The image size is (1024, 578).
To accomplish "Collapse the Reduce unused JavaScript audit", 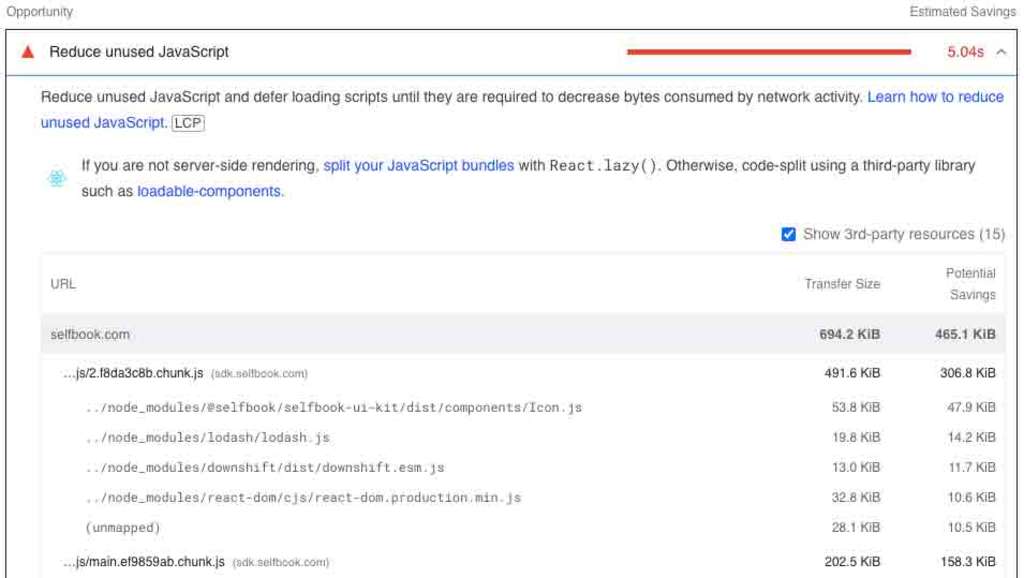I will click(1001, 52).
